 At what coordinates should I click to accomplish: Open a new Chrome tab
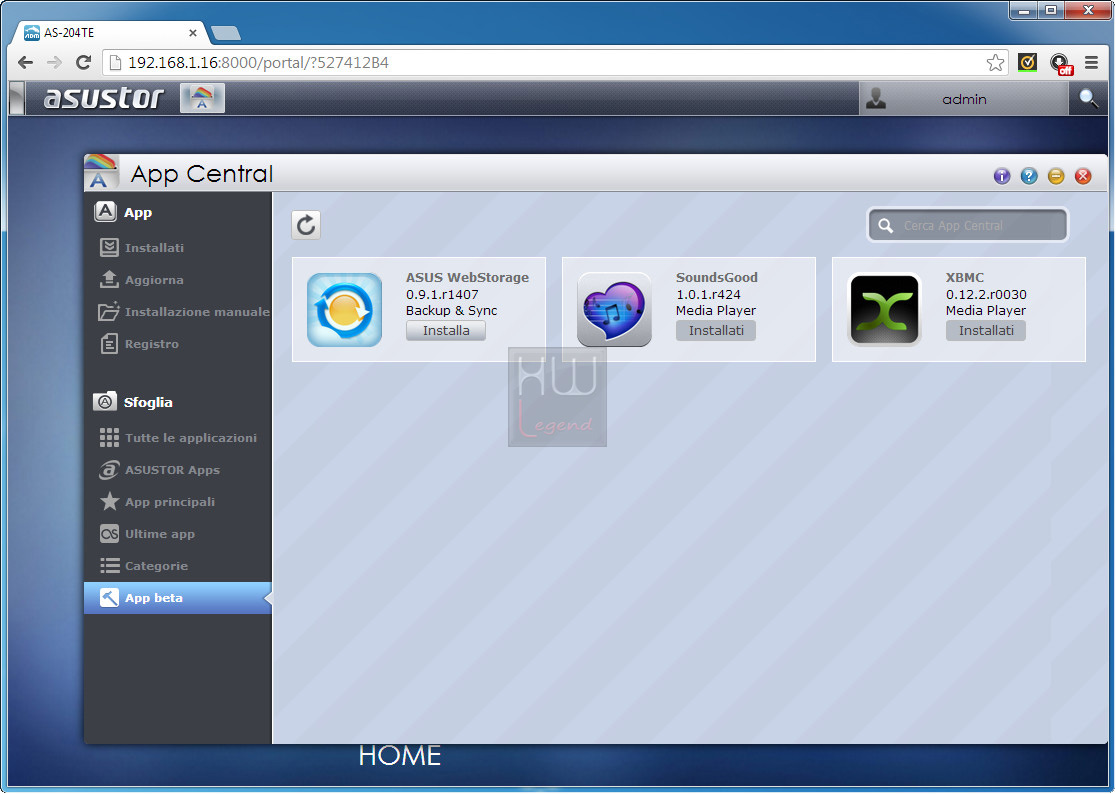point(226,33)
